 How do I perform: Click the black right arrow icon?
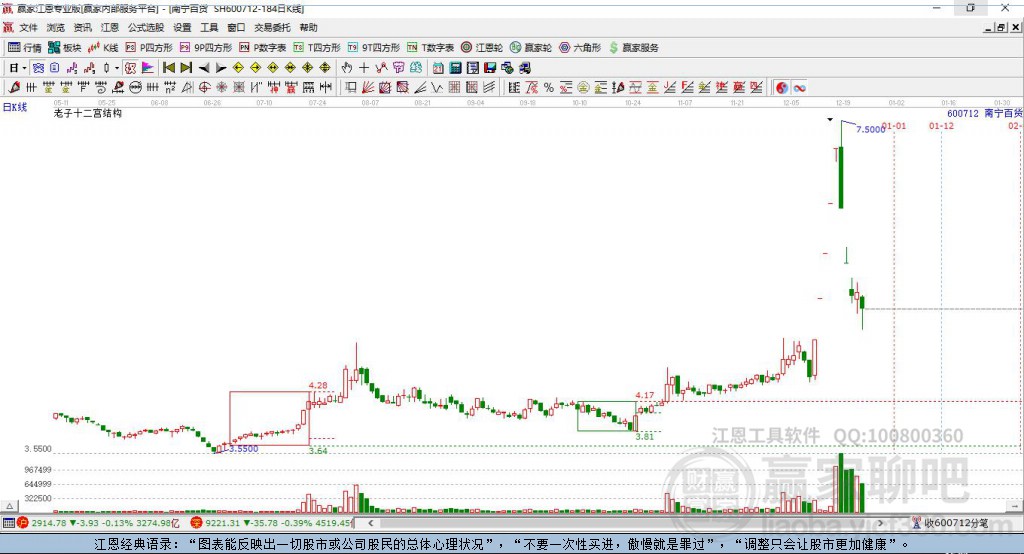point(221,68)
